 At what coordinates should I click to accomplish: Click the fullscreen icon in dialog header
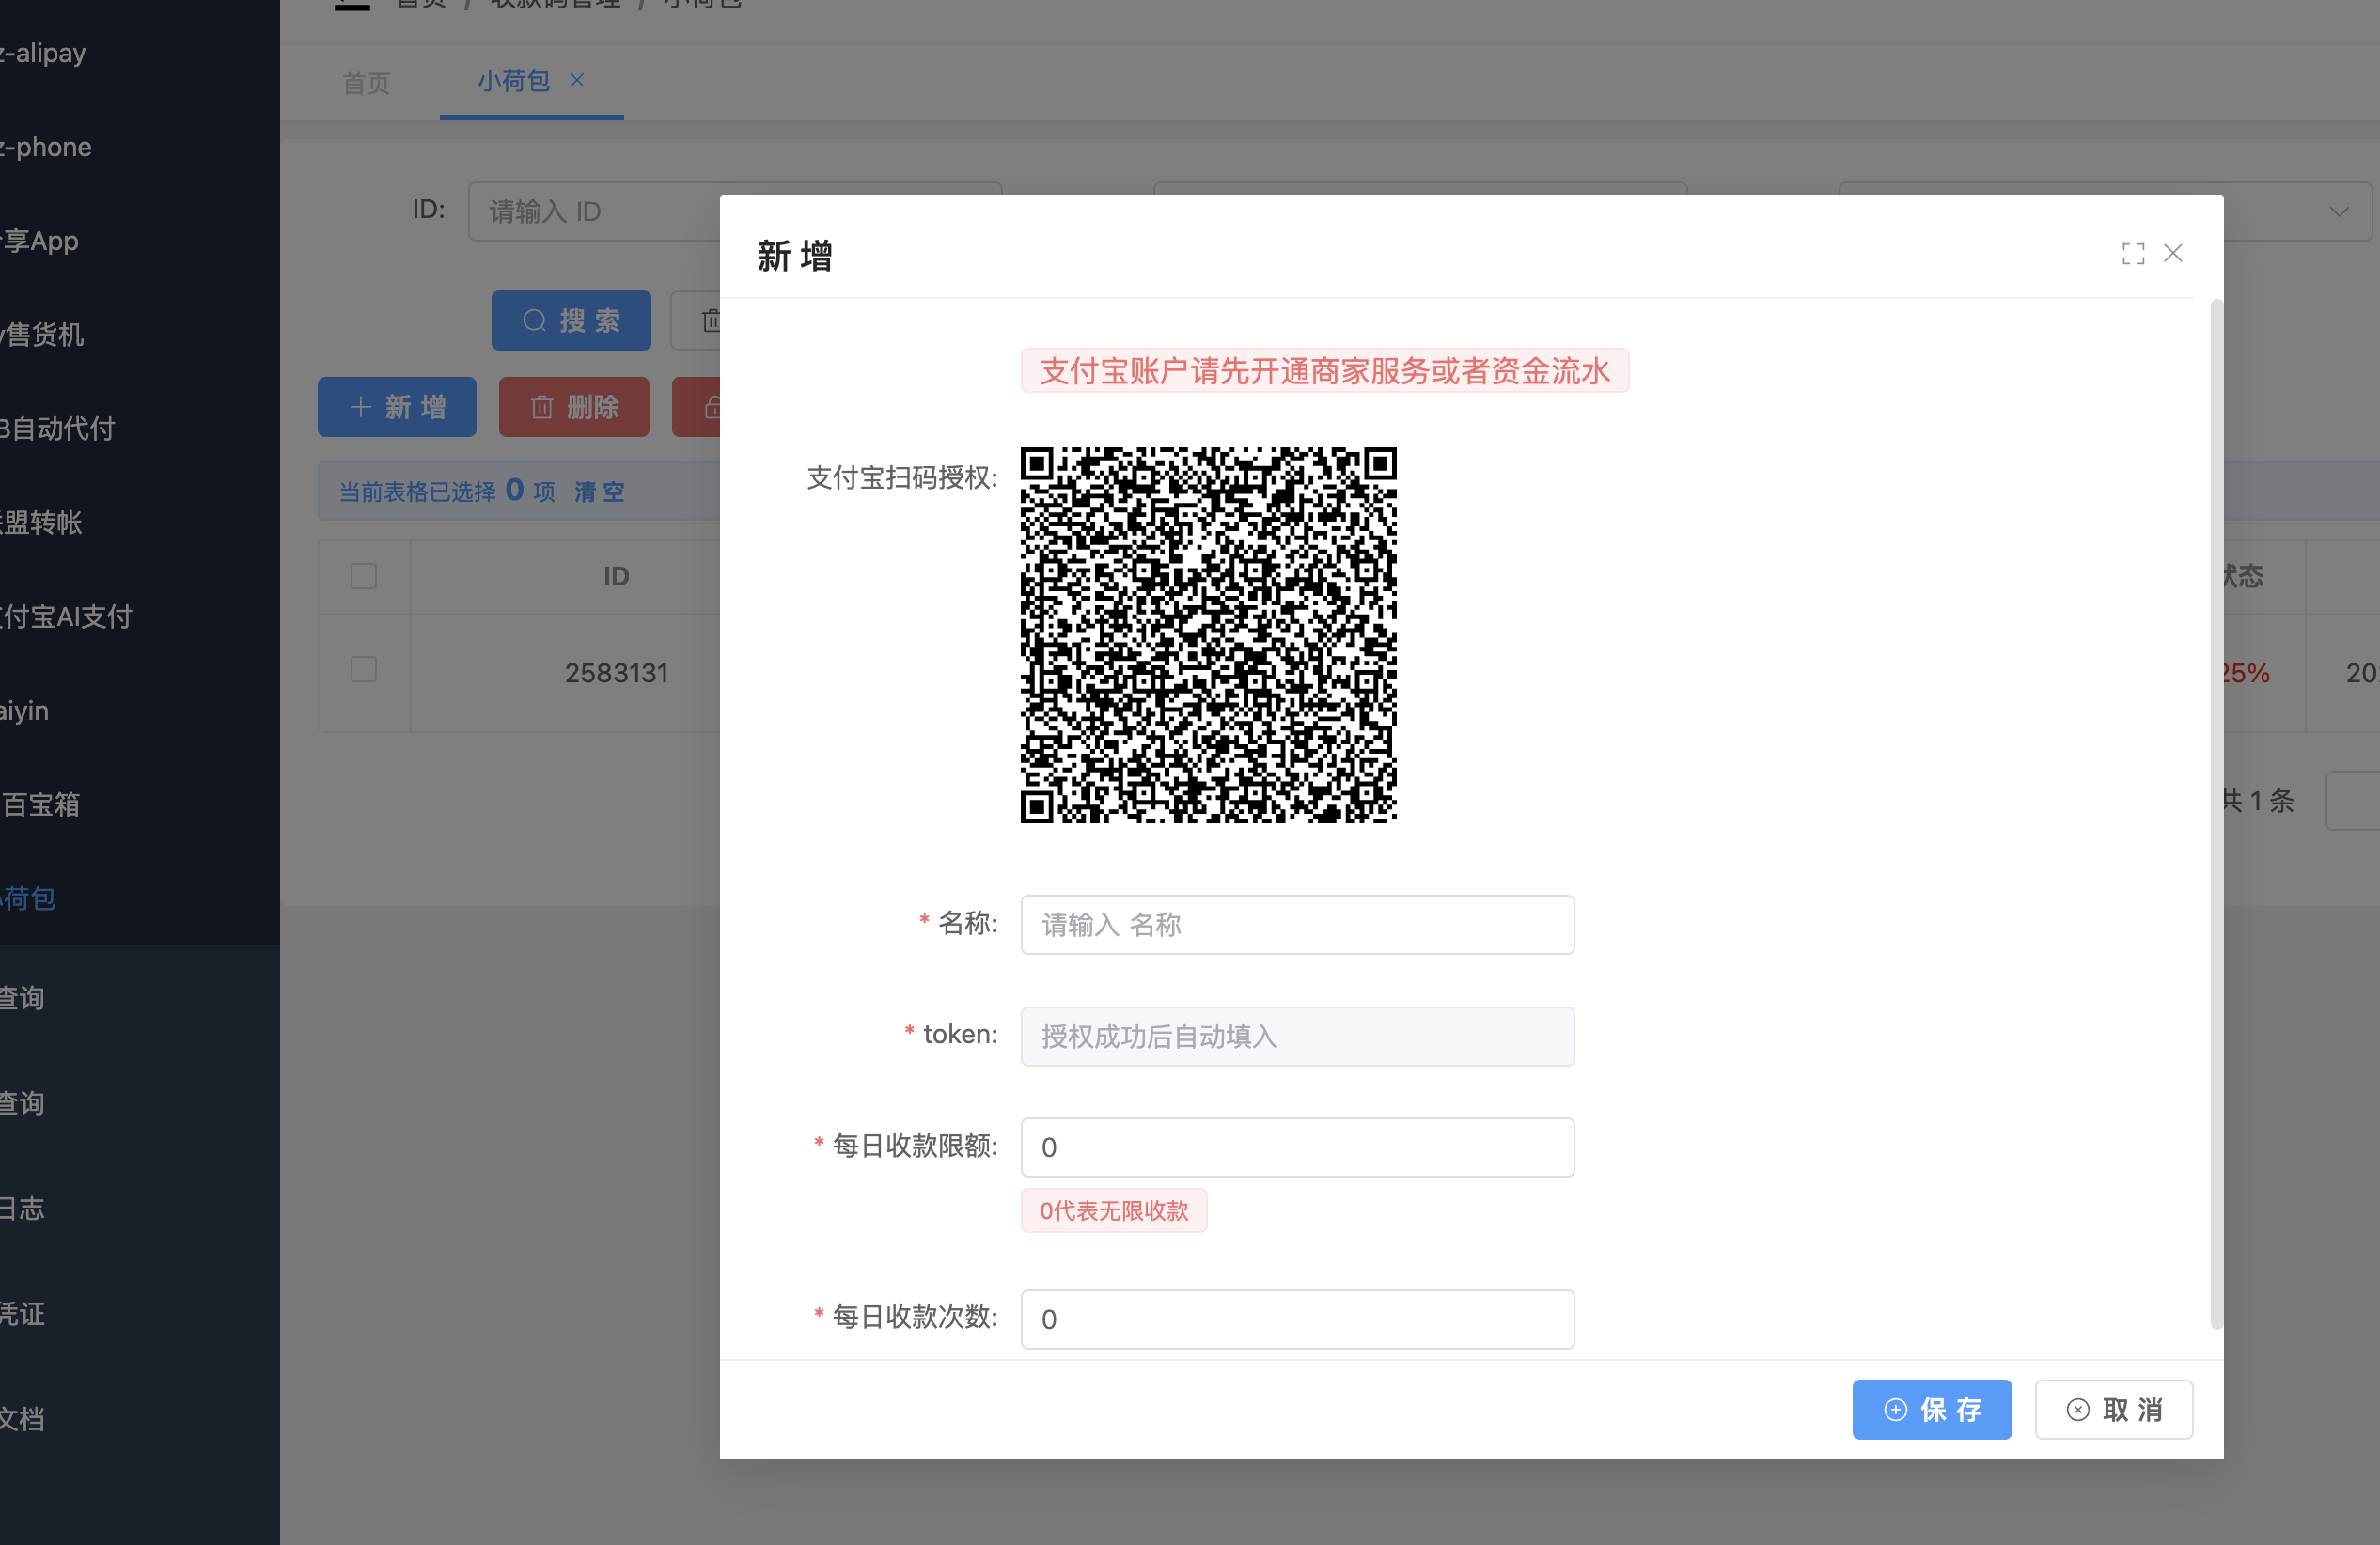click(2132, 254)
